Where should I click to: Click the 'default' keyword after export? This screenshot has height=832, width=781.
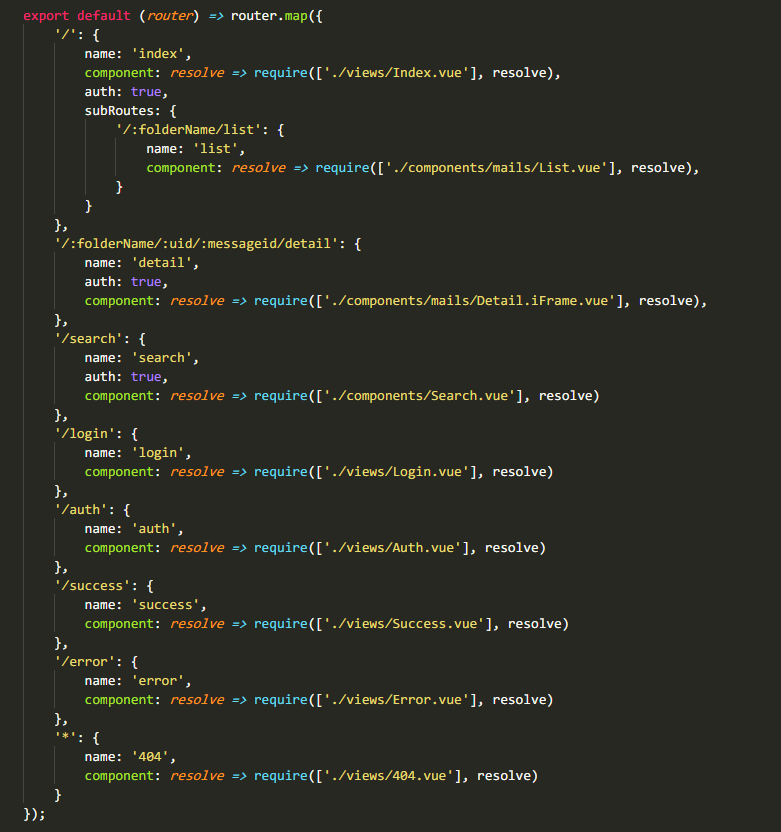(x=104, y=16)
